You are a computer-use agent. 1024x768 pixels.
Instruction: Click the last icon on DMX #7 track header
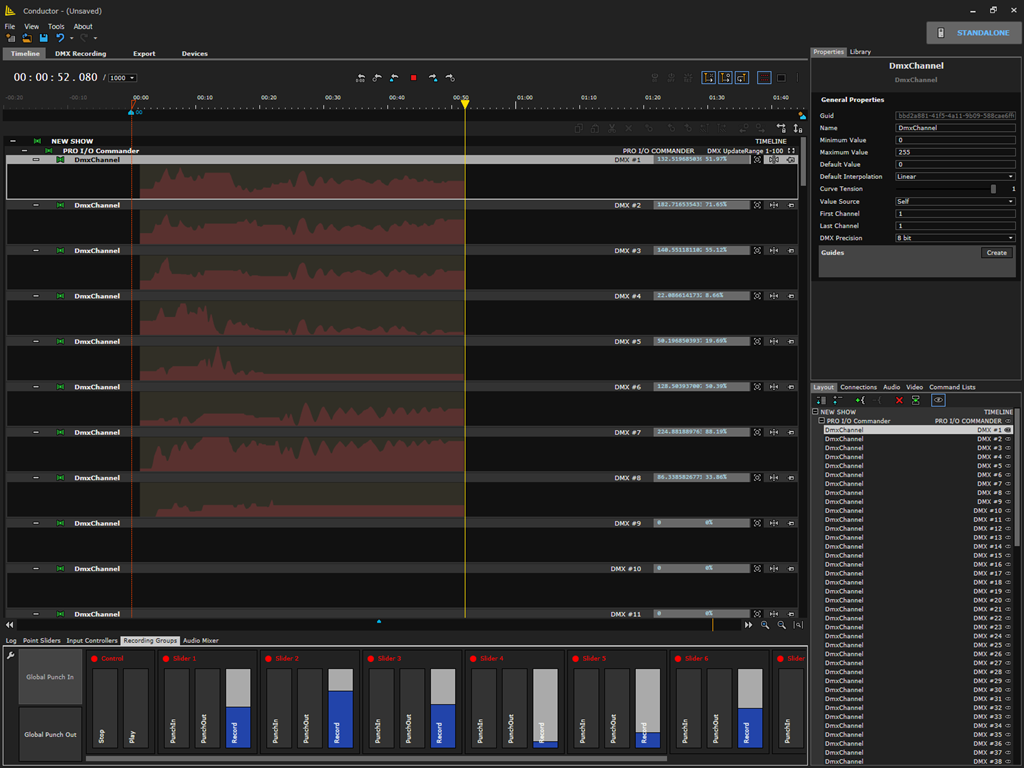791,432
